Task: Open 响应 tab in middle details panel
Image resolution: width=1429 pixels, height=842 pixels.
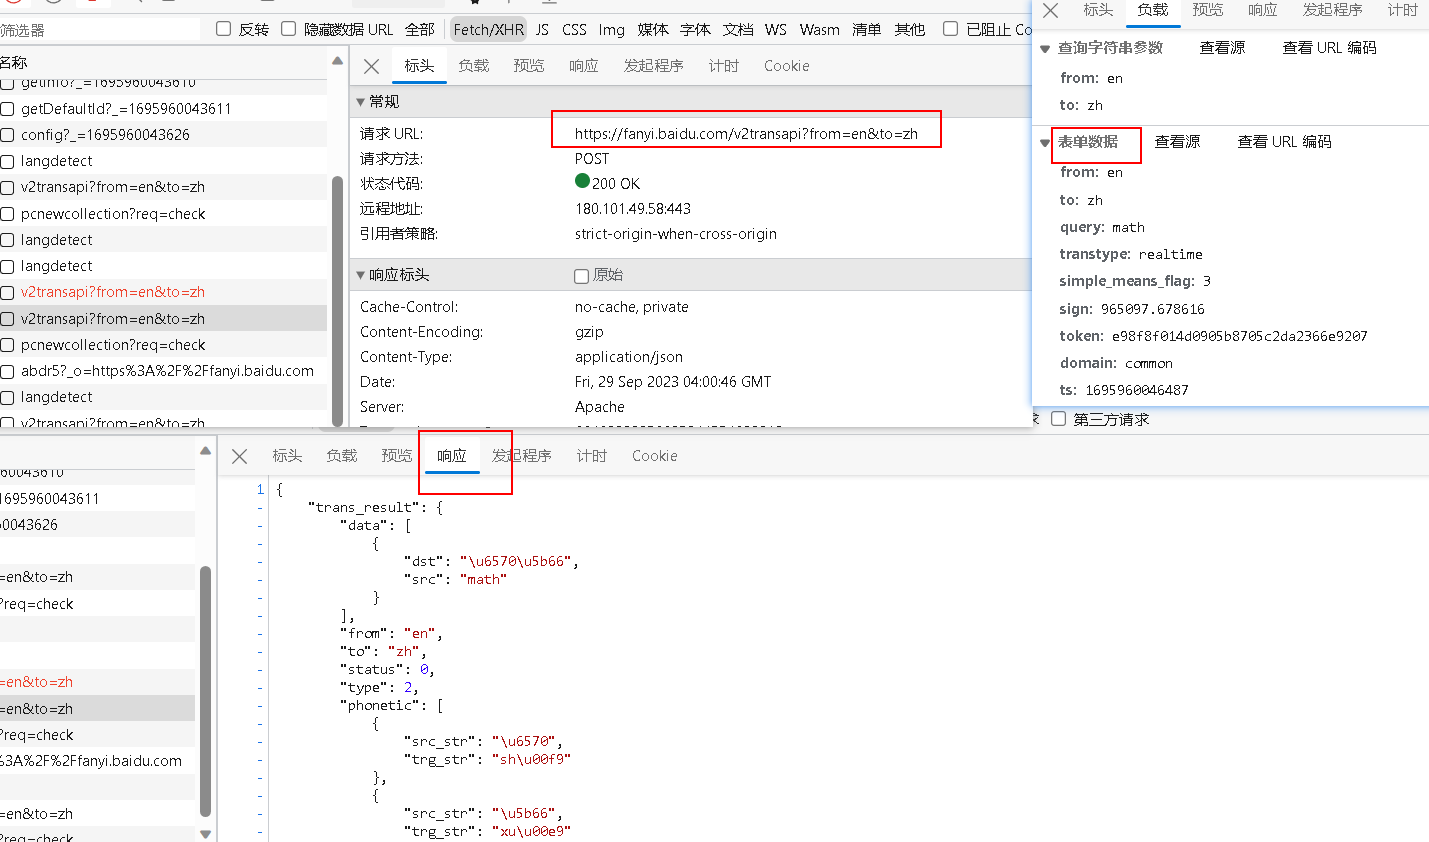Action: point(584,66)
